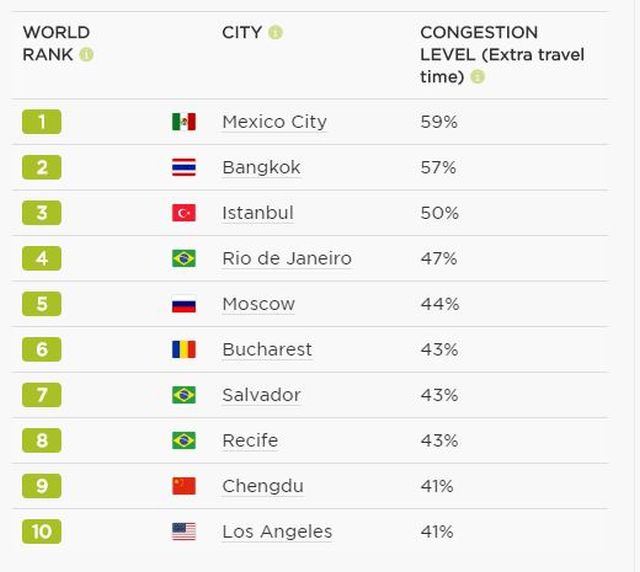Open the Salvador city link
The height and width of the screenshot is (572, 640).
pyautogui.click(x=261, y=395)
